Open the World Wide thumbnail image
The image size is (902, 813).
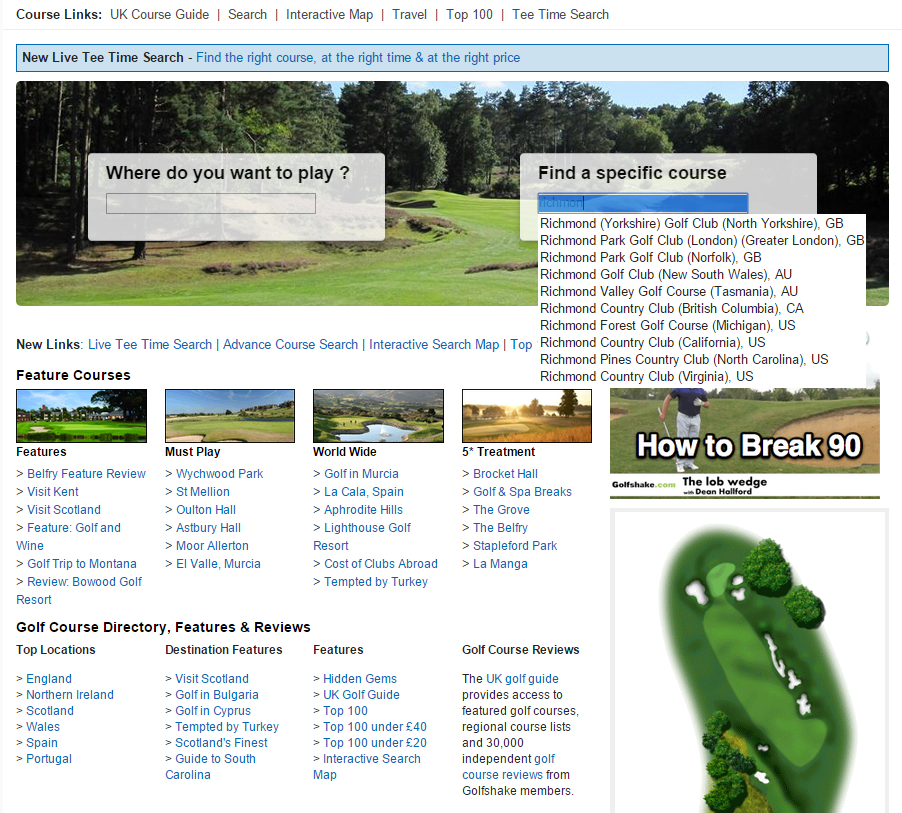tap(378, 416)
